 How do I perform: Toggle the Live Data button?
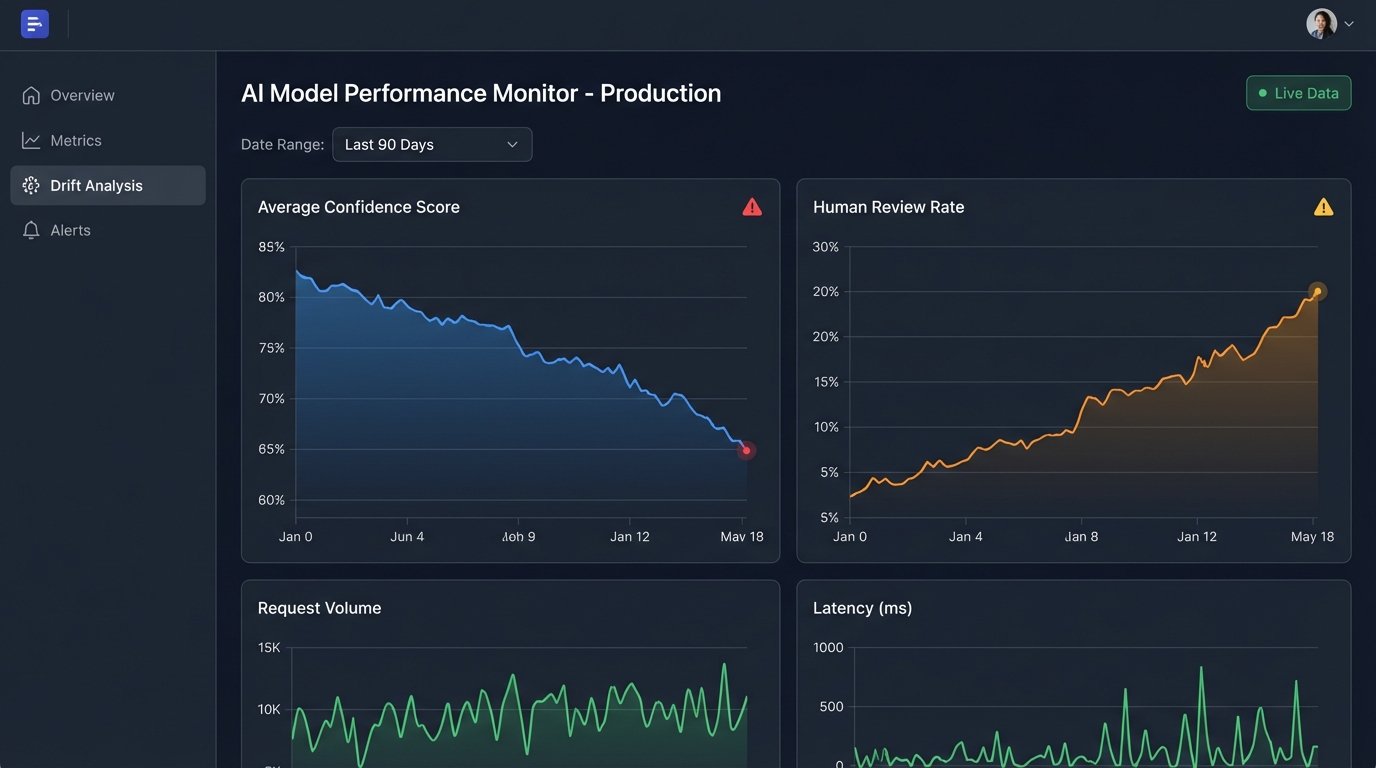(1298, 93)
